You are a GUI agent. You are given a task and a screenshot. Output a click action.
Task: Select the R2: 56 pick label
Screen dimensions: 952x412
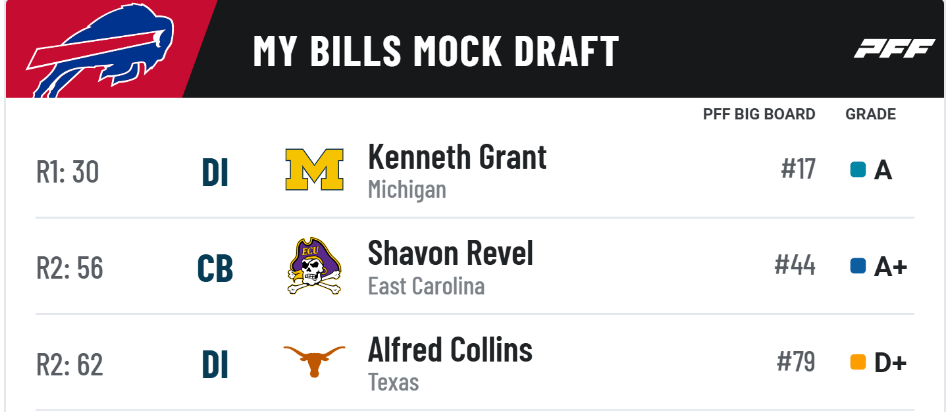[x=70, y=268]
